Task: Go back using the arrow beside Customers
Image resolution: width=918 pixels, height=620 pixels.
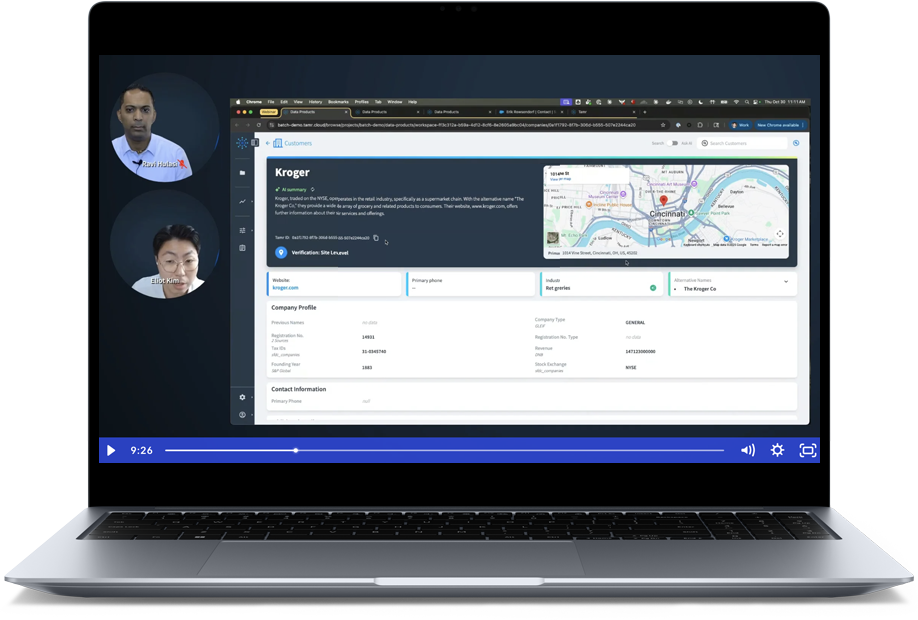Action: coord(268,143)
